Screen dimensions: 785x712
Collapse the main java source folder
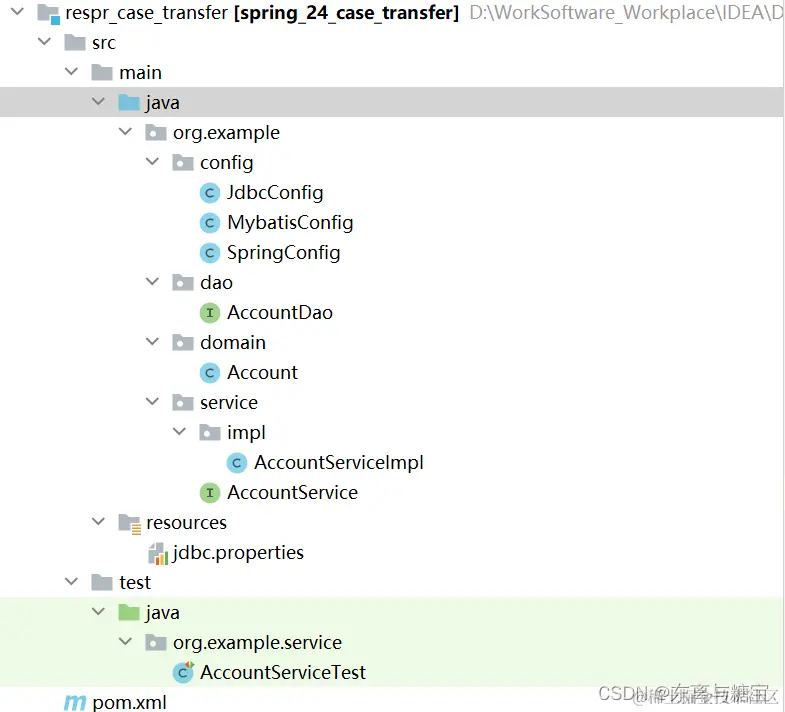coord(99,101)
